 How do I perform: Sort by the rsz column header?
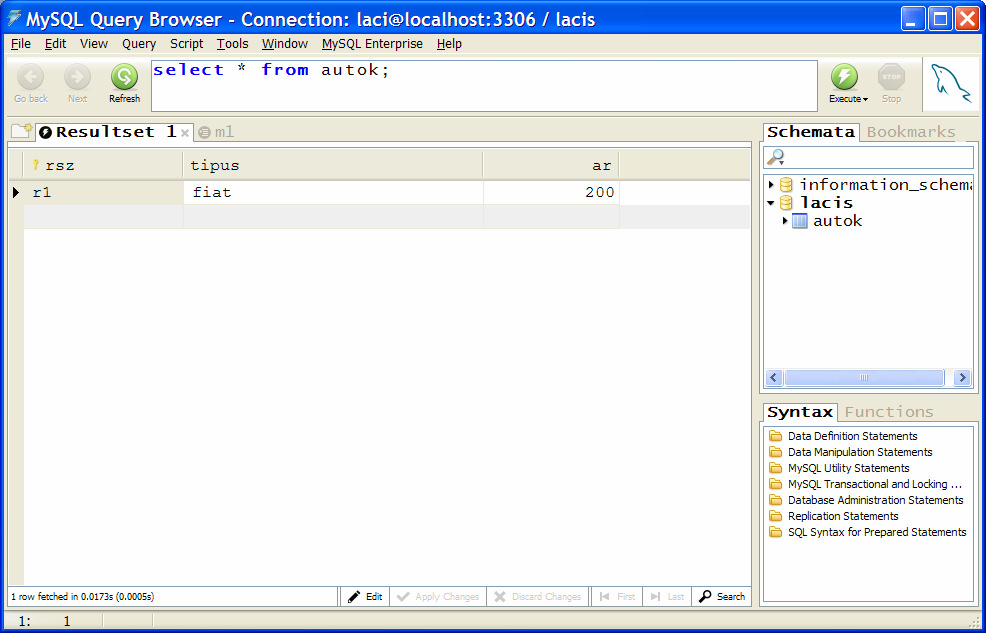click(x=104, y=165)
